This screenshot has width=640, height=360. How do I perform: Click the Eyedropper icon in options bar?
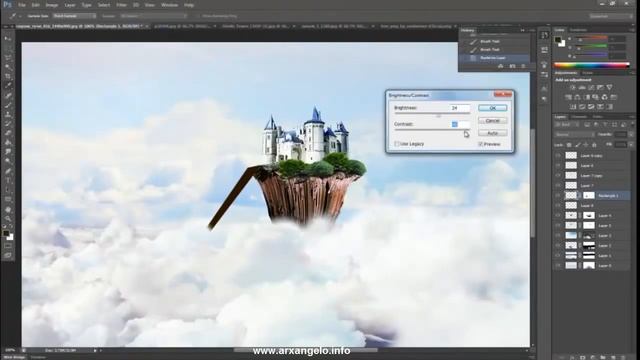(13, 16)
